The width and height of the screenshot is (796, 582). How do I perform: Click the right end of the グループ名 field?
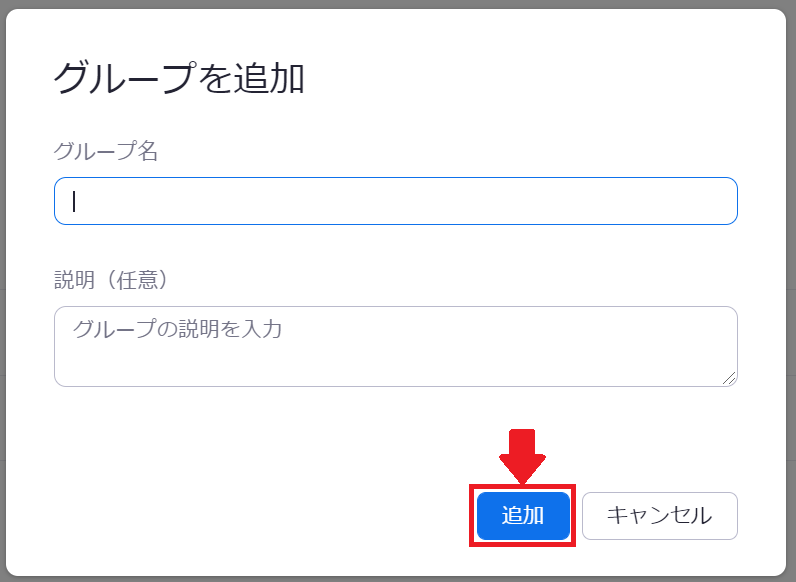(x=711, y=201)
